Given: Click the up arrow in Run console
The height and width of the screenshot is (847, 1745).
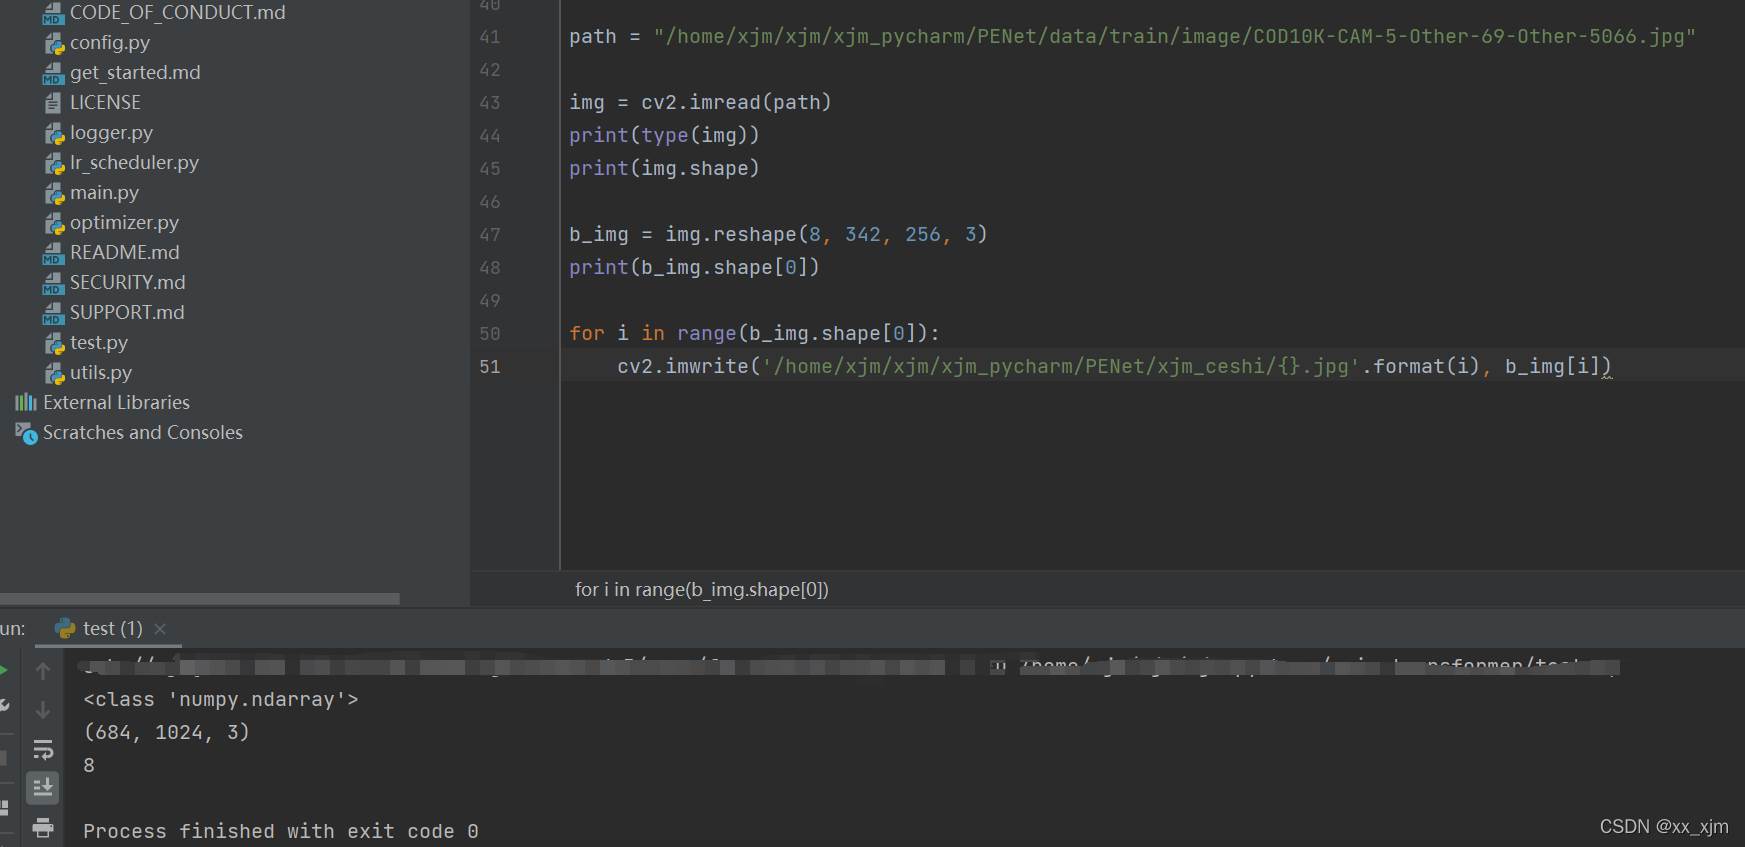Looking at the screenshot, I should click(43, 671).
